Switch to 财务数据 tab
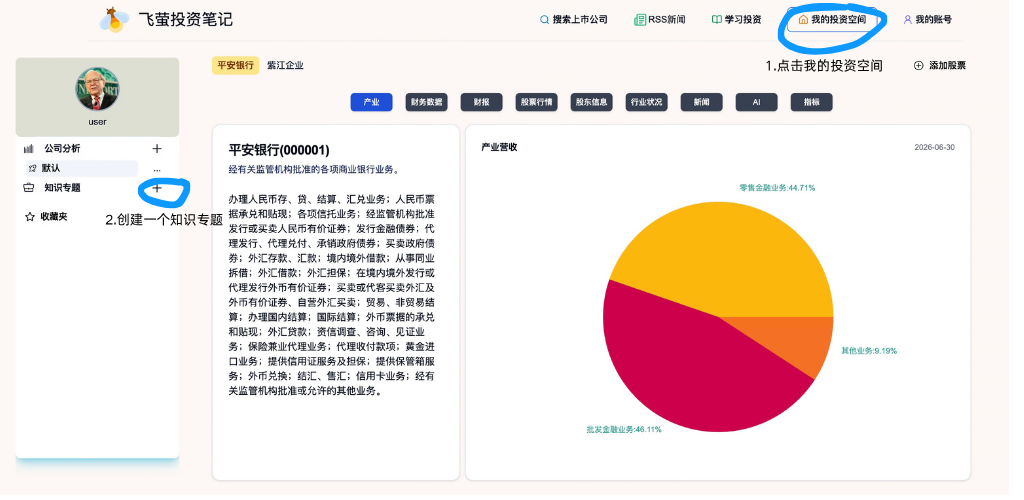1024x500 pixels. click(426, 102)
